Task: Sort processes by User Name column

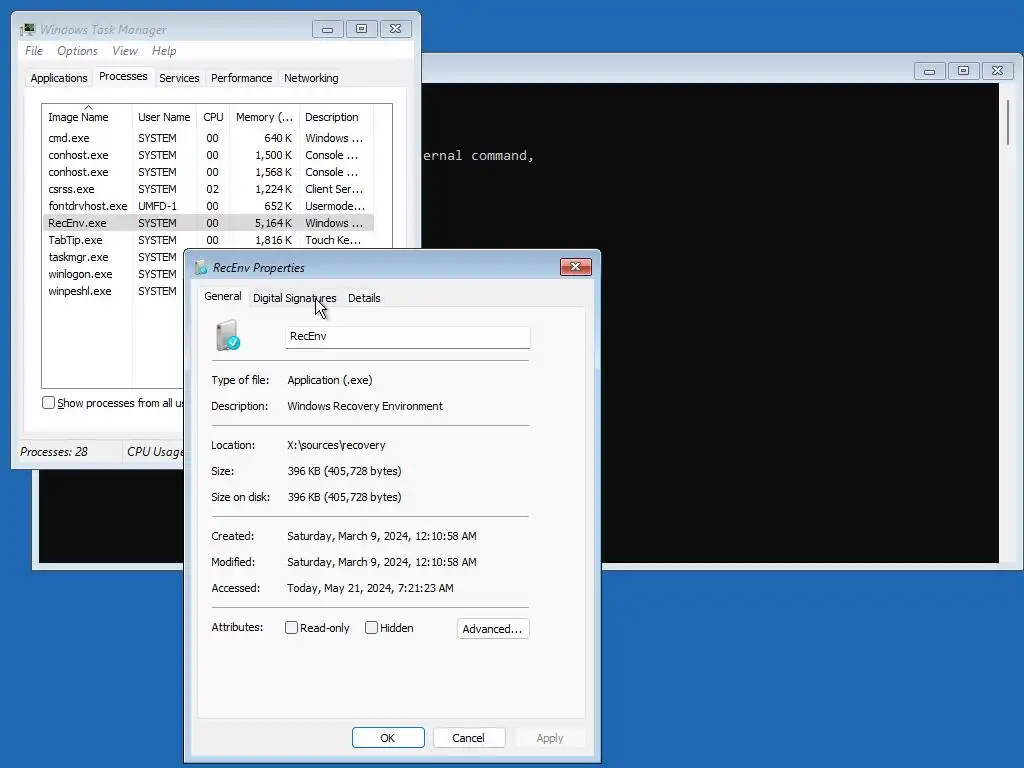Action: 164,117
